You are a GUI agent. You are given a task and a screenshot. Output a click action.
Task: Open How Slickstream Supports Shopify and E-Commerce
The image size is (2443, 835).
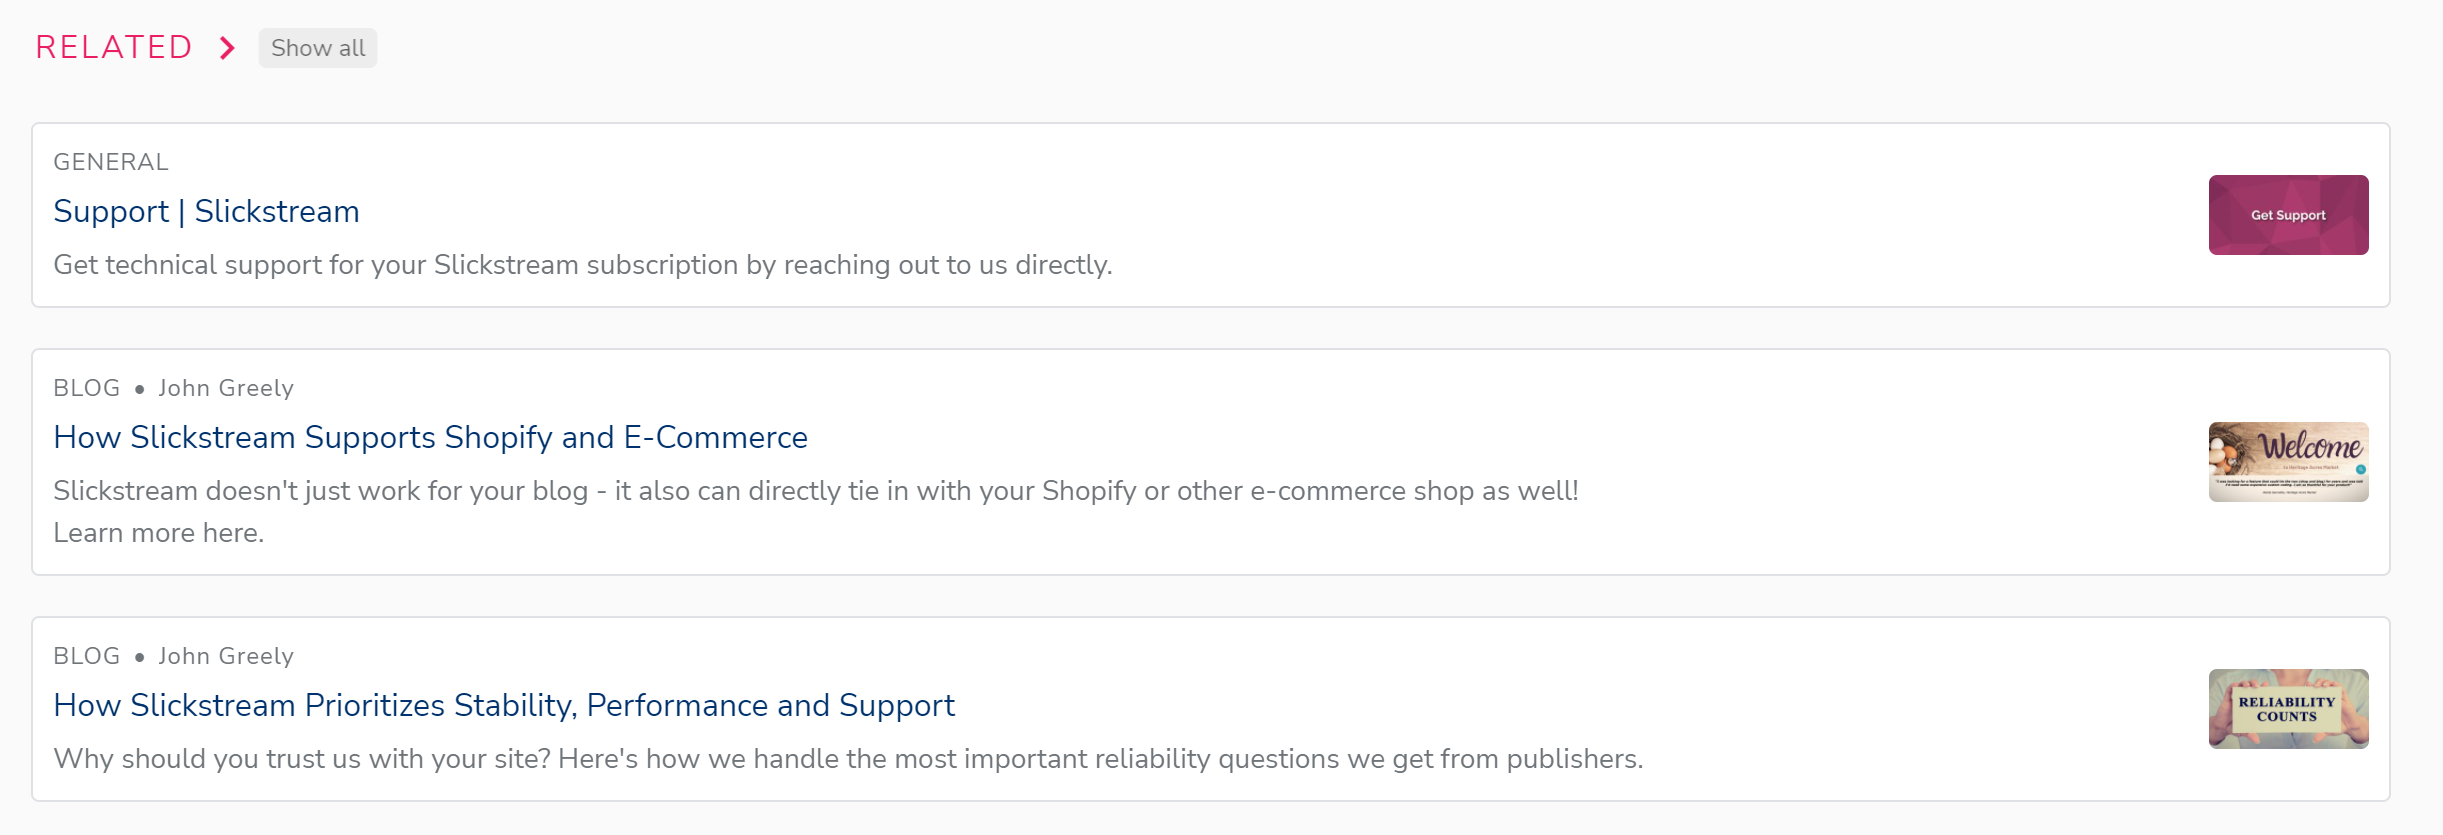pyautogui.click(x=430, y=437)
